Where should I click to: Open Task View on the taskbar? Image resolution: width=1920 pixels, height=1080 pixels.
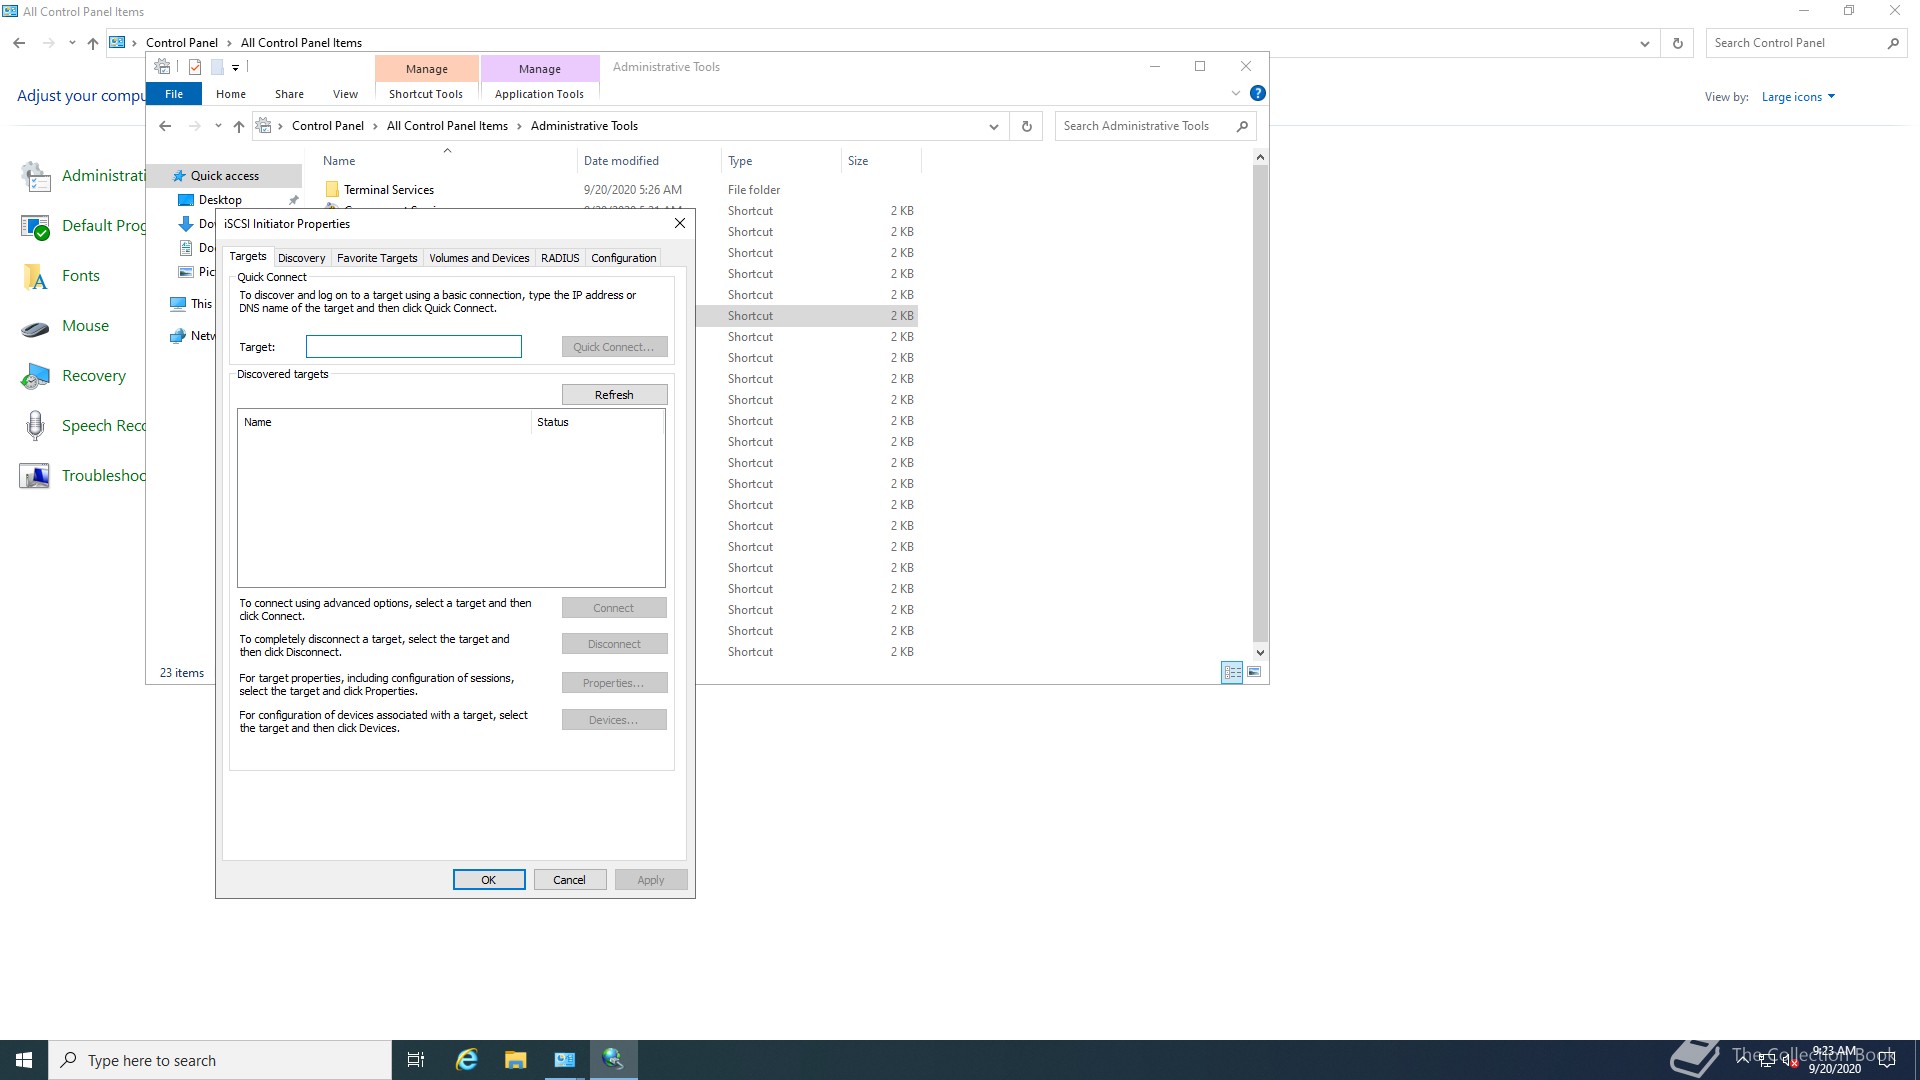click(416, 1060)
